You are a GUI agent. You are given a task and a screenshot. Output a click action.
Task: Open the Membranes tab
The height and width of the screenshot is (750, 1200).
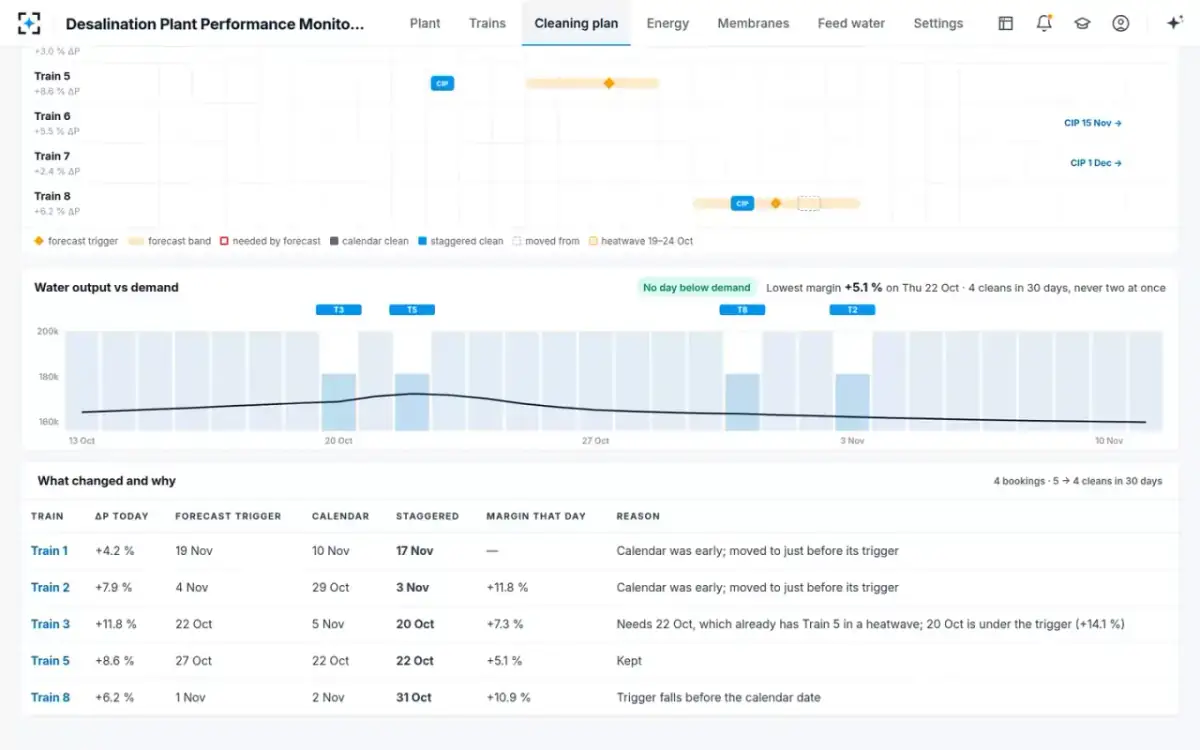(x=753, y=23)
